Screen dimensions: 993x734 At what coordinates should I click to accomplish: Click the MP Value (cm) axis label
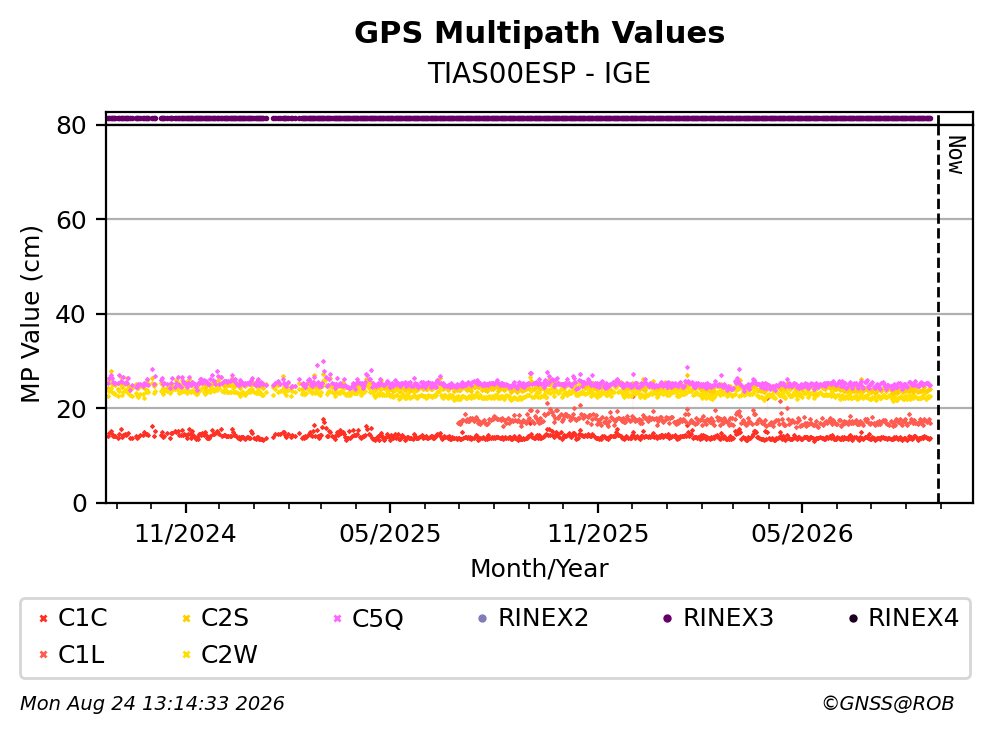point(30,314)
